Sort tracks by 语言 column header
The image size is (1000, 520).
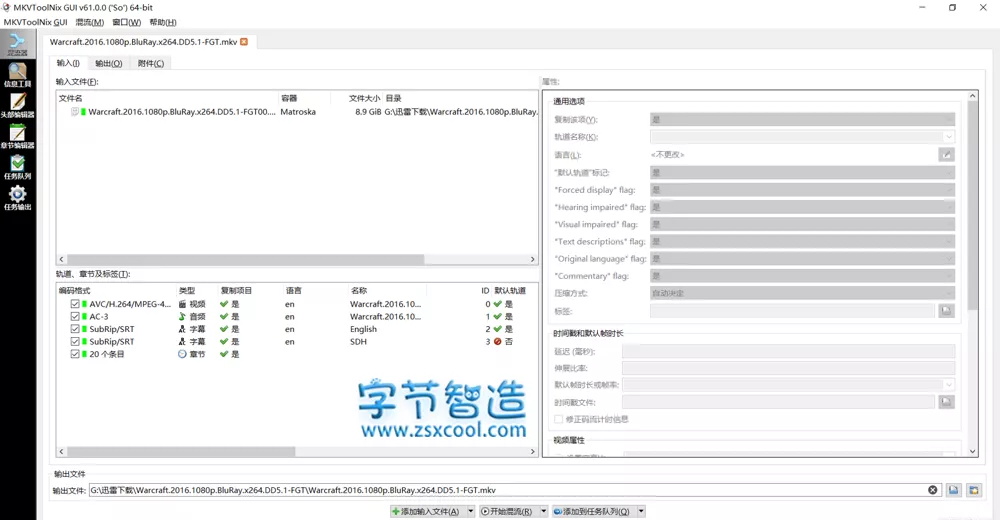point(314,290)
